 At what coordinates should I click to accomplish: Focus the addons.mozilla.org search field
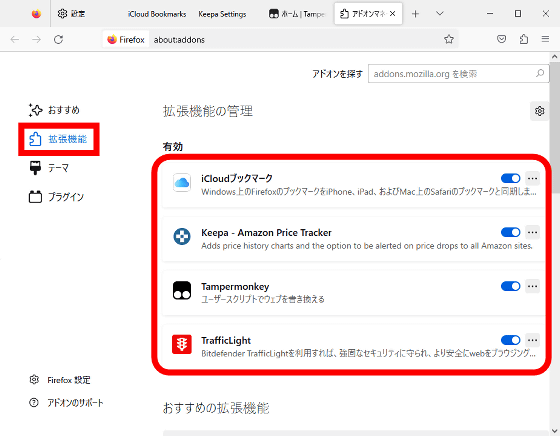[458, 74]
